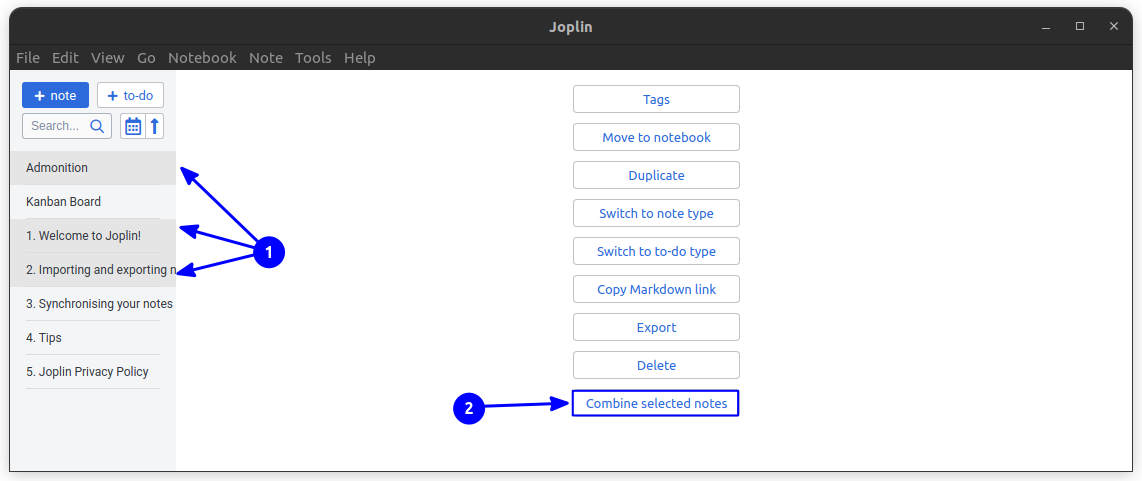Create a new note
Image resolution: width=1142 pixels, height=481 pixels.
pos(55,95)
